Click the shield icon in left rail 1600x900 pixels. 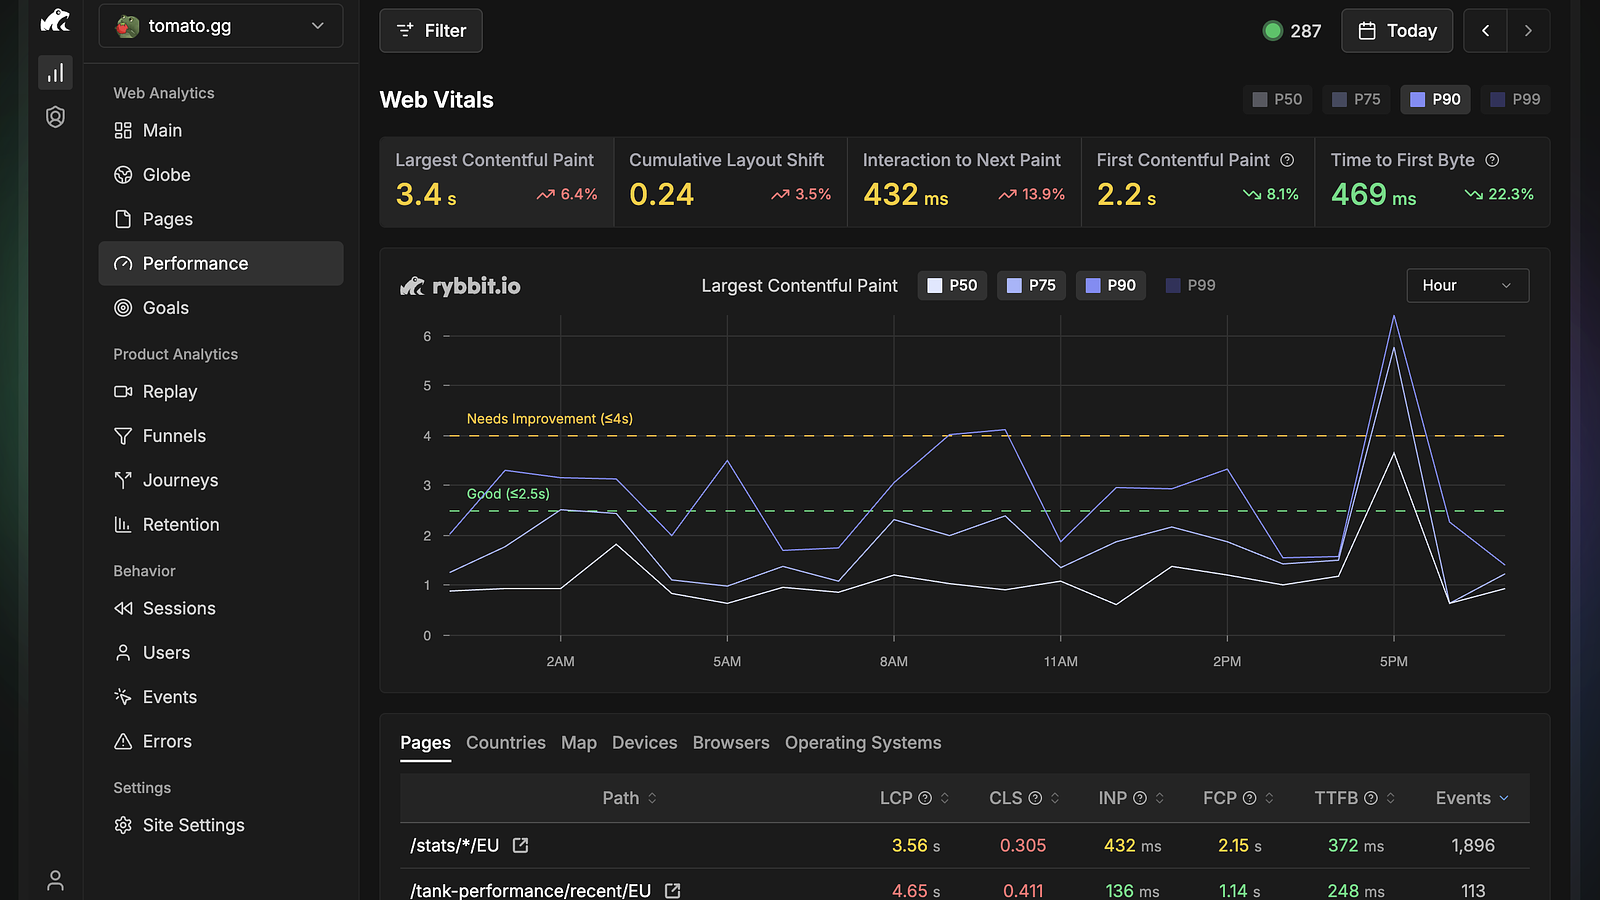click(55, 117)
